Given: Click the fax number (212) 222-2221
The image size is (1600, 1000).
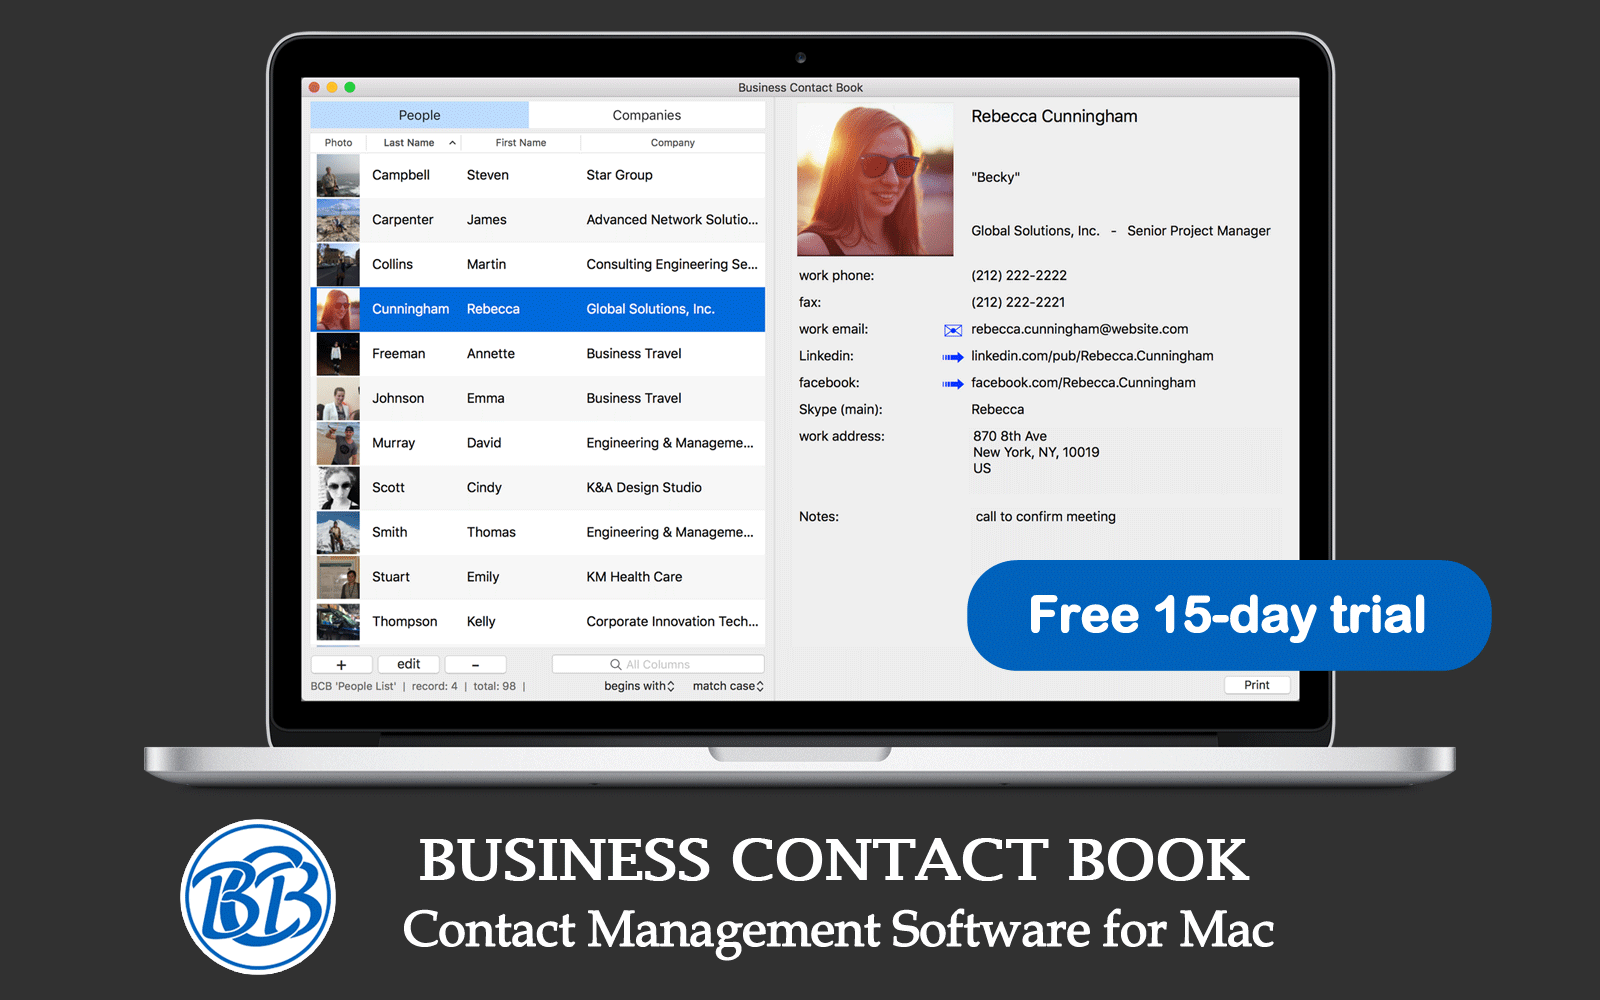Looking at the screenshot, I should (x=1018, y=303).
